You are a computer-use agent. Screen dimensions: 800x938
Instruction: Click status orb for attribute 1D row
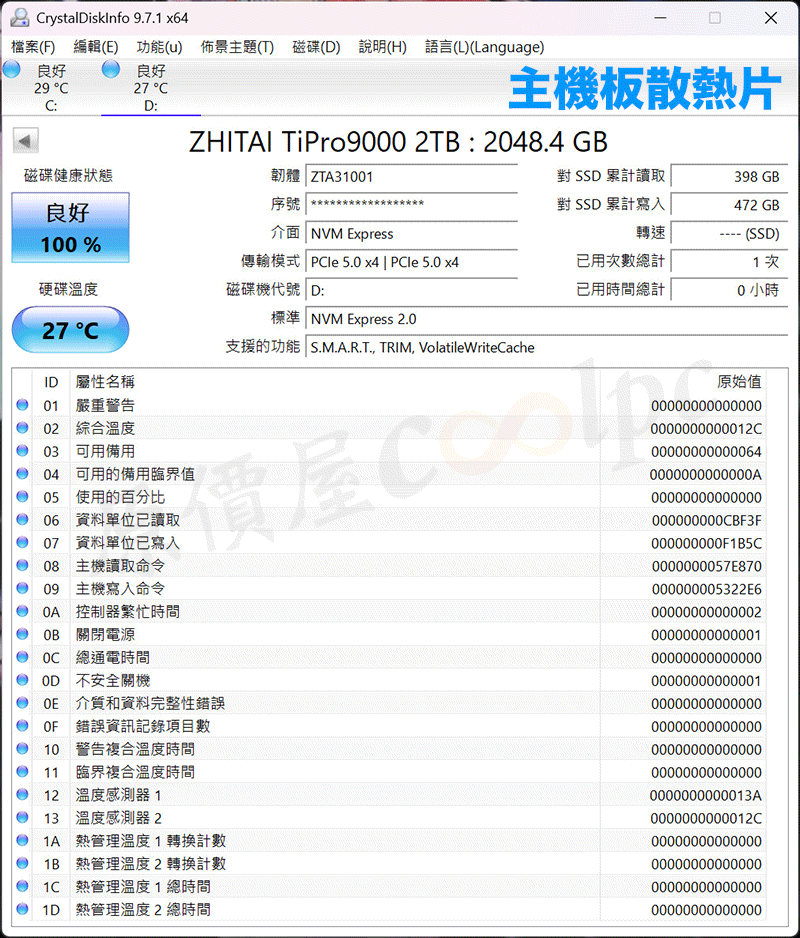[x=23, y=910]
